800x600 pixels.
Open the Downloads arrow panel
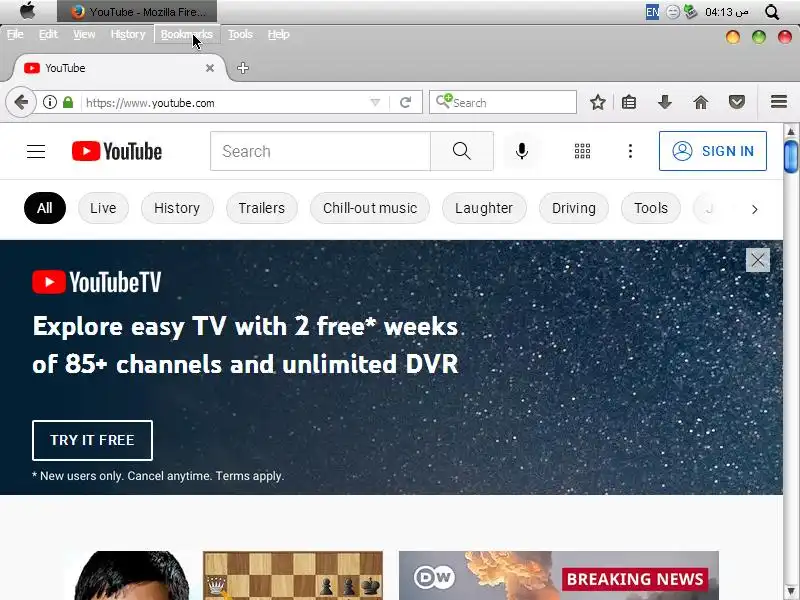pyautogui.click(x=664, y=103)
